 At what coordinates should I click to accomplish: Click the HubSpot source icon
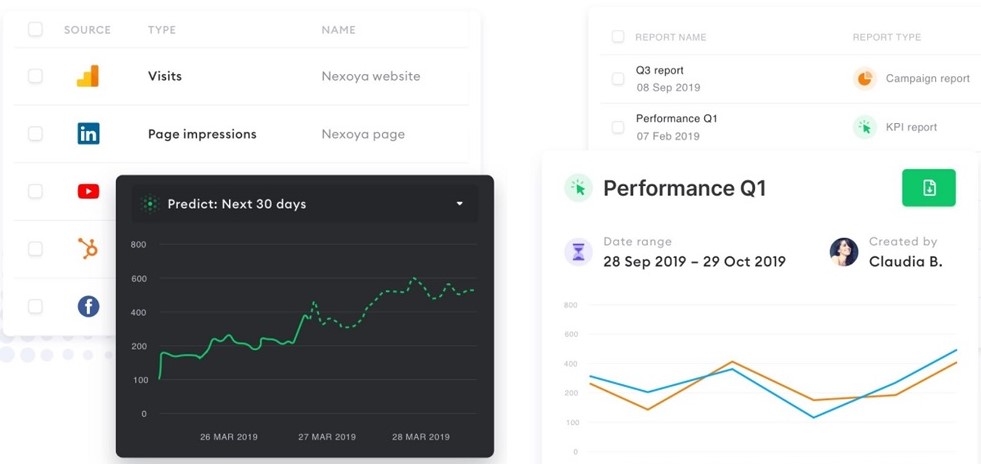[x=88, y=249]
